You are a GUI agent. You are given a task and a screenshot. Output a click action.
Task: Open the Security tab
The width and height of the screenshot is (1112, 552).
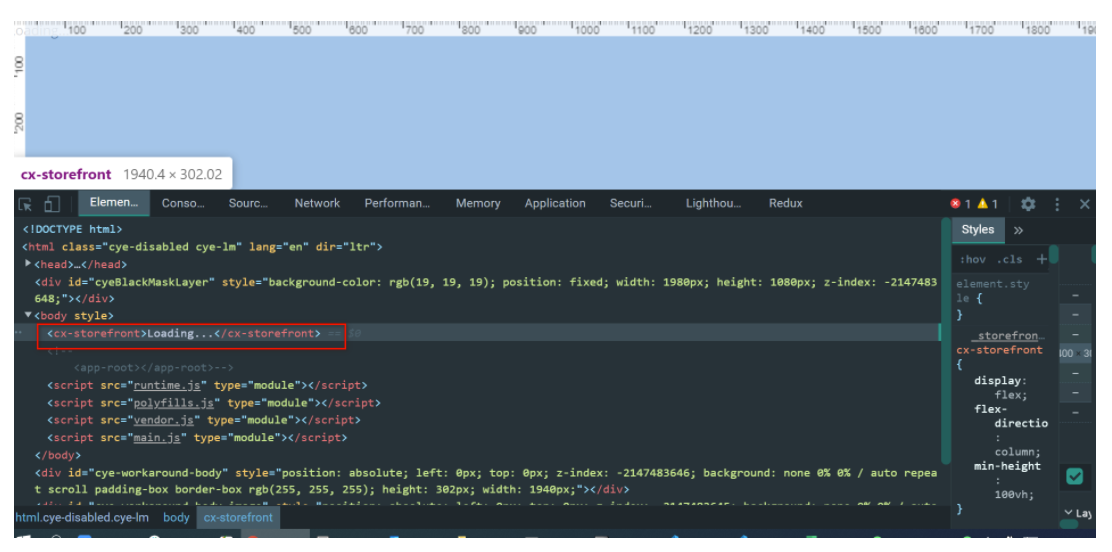pos(630,203)
